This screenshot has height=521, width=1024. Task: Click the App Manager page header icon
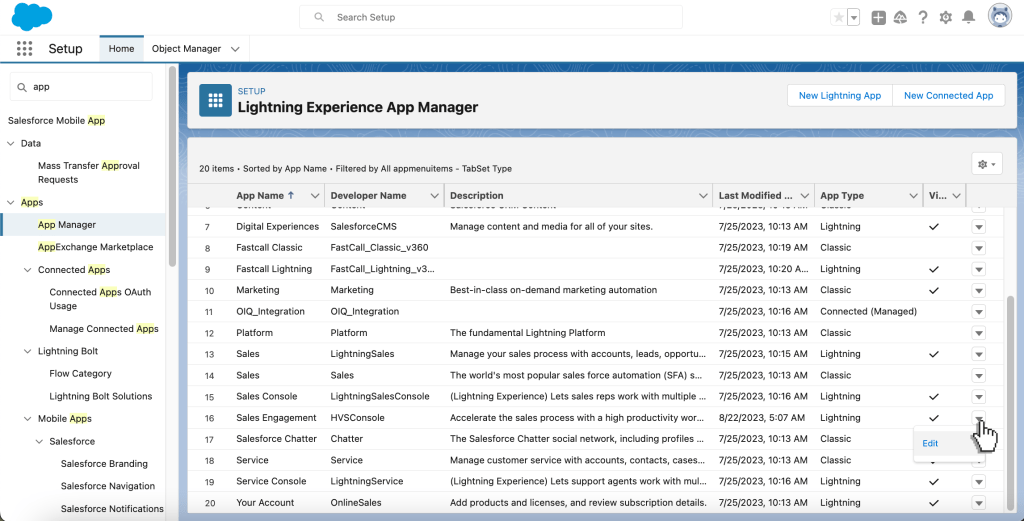(x=216, y=100)
